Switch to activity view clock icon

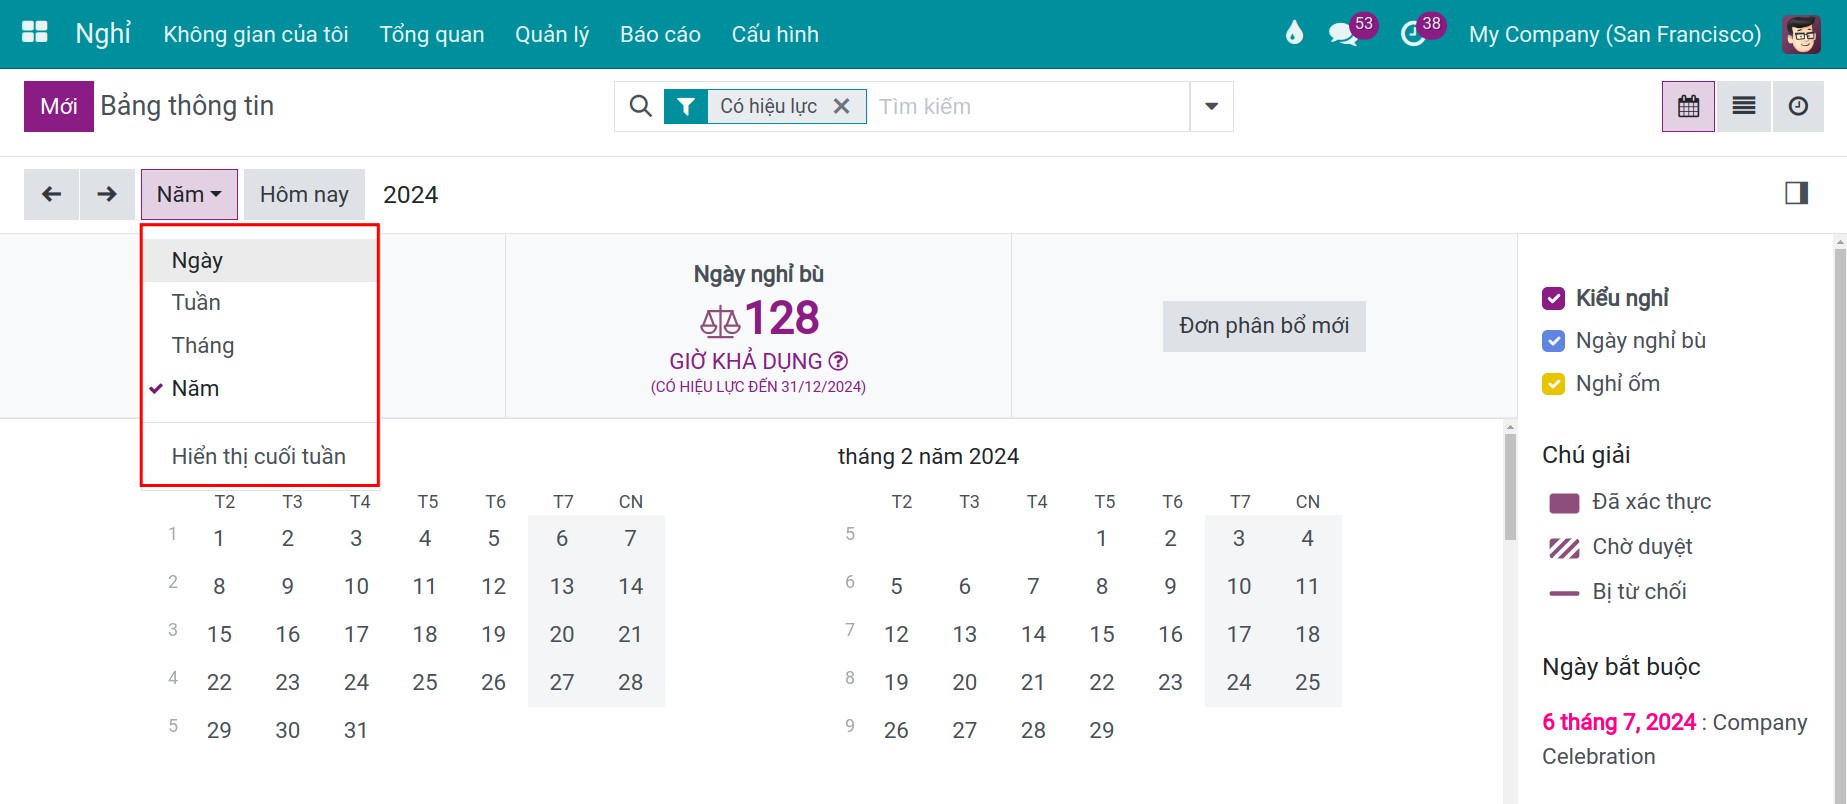(x=1798, y=106)
